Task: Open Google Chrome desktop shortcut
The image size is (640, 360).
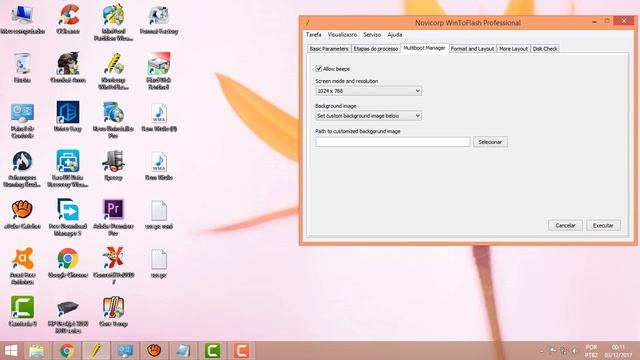Action: (68, 263)
